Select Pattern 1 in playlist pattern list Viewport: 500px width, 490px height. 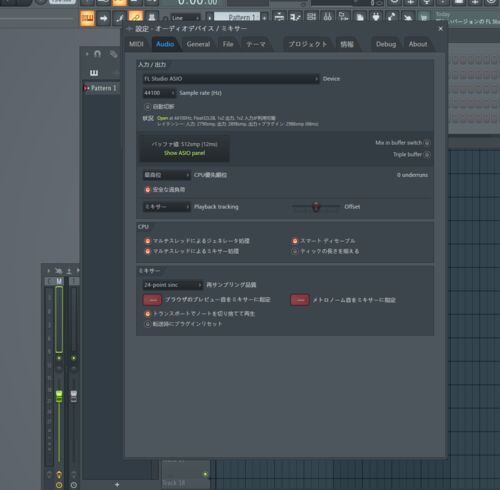pyautogui.click(x=101, y=88)
